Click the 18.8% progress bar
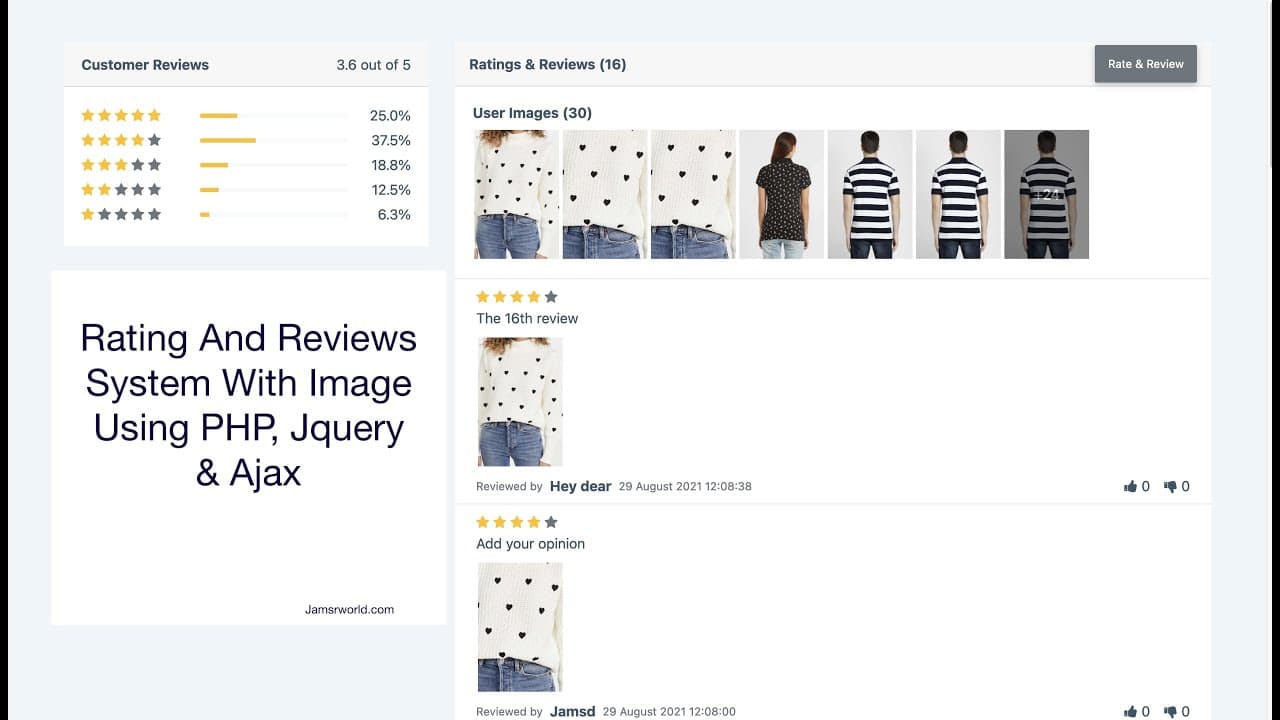Viewport: 1280px width, 720px height. (x=274, y=165)
